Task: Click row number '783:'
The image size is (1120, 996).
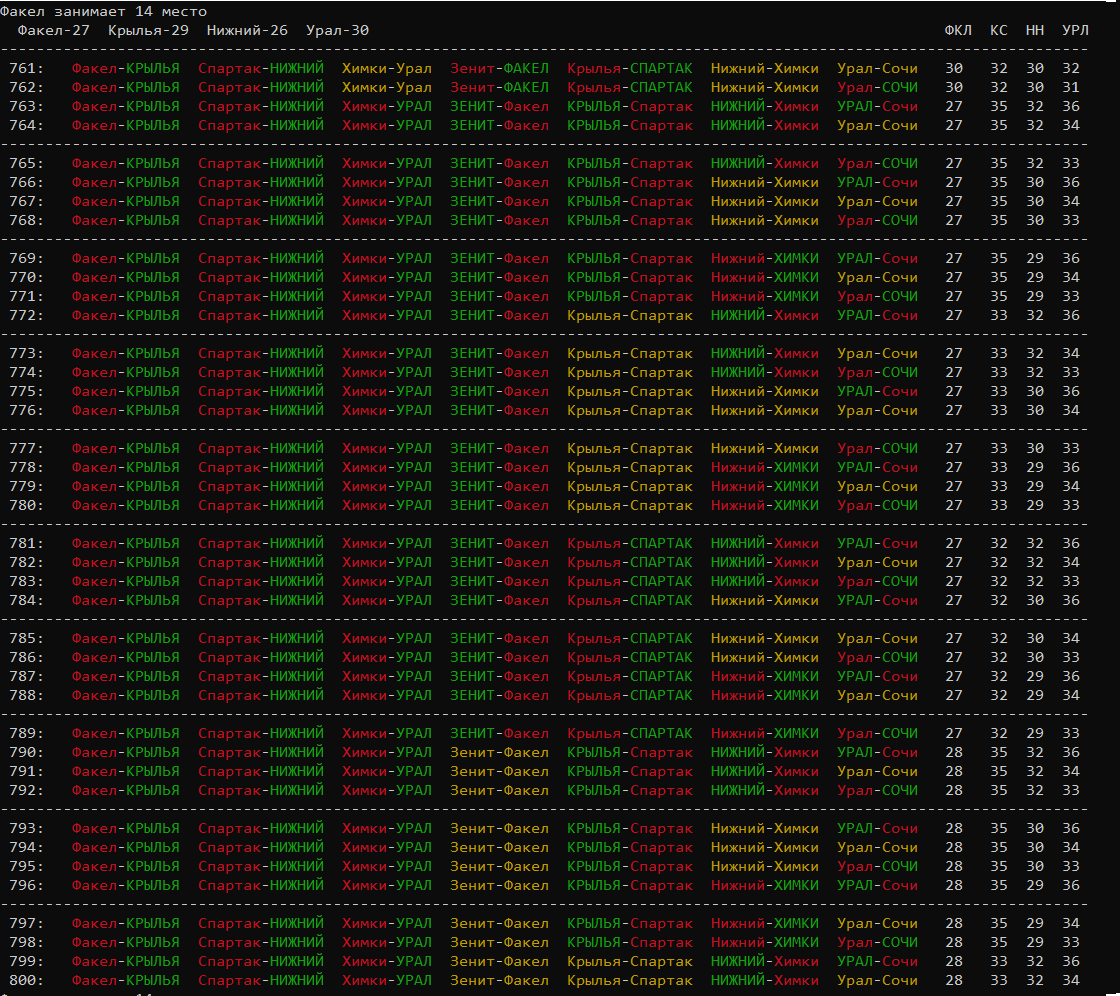Action: pos(26,582)
